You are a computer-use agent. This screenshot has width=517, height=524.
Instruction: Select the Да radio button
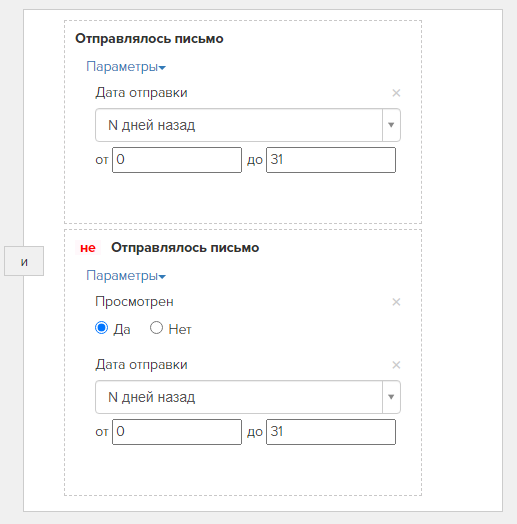pos(101,328)
